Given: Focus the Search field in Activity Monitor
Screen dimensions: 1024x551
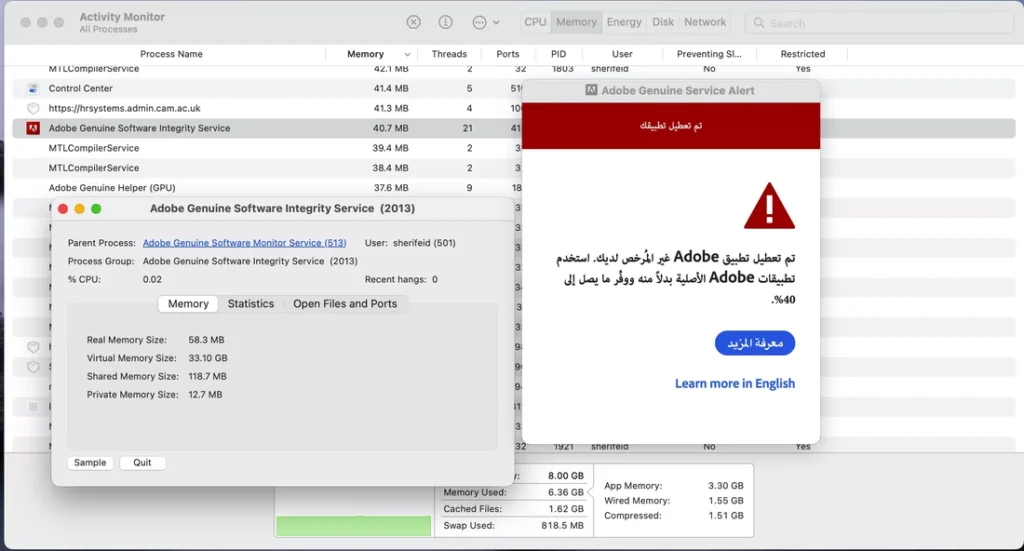Looking at the screenshot, I should (x=879, y=23).
